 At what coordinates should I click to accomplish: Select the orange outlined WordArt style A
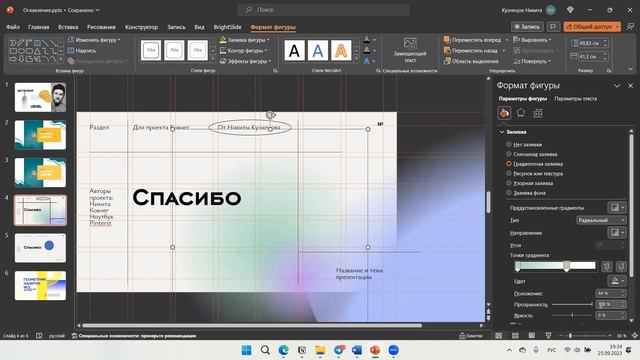click(341, 51)
